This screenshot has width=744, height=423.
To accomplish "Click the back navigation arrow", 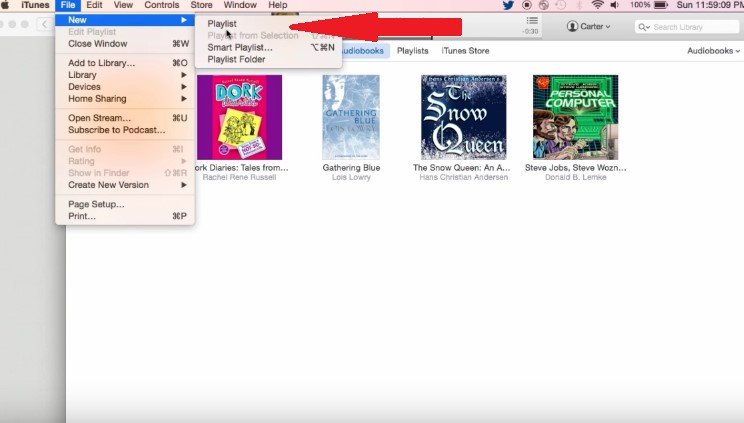I will [x=45, y=24].
